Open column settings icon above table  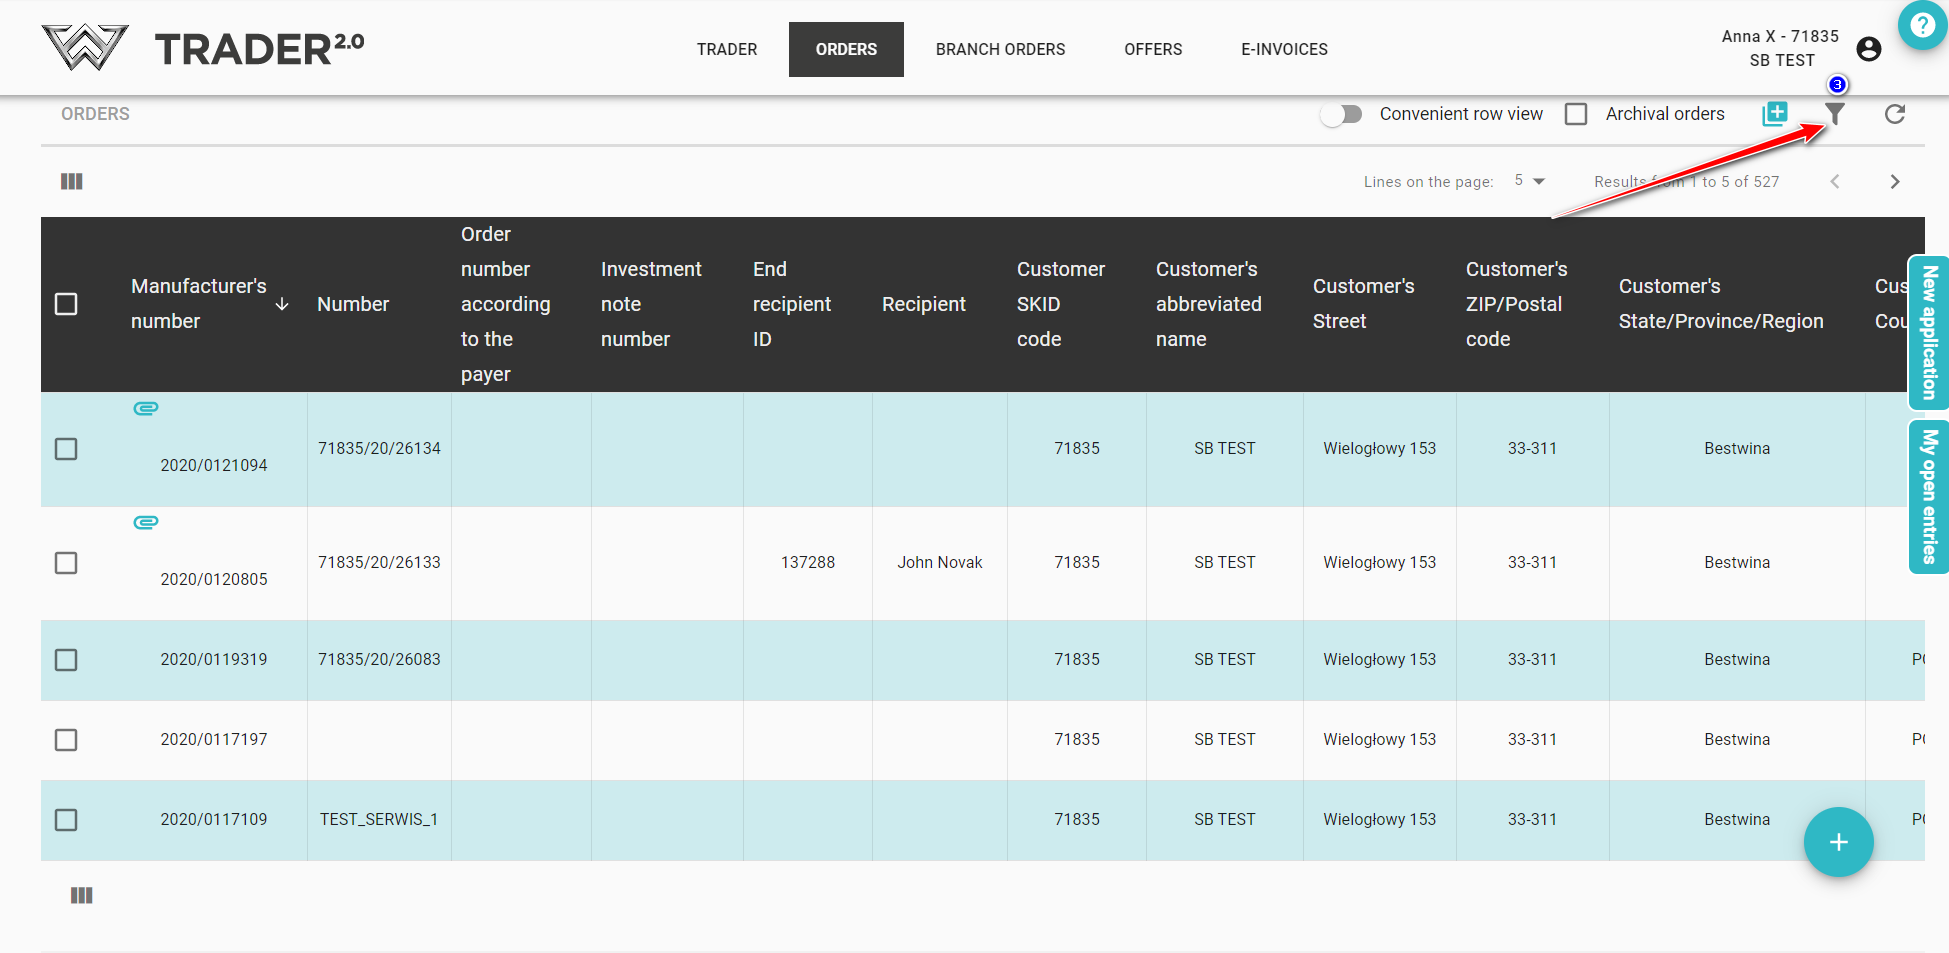[72, 181]
